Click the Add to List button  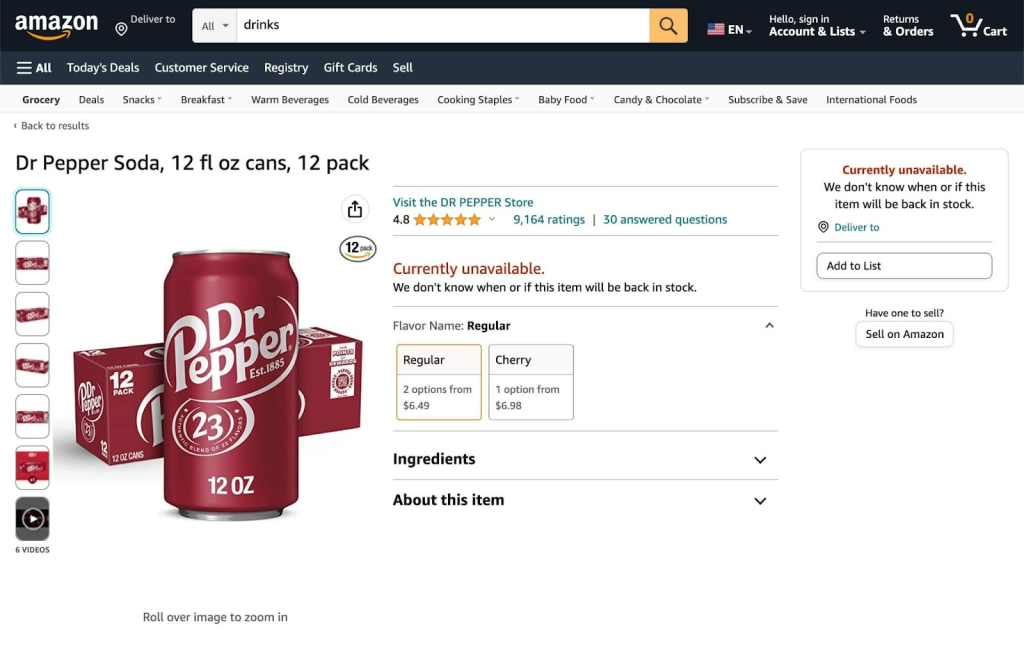904,266
